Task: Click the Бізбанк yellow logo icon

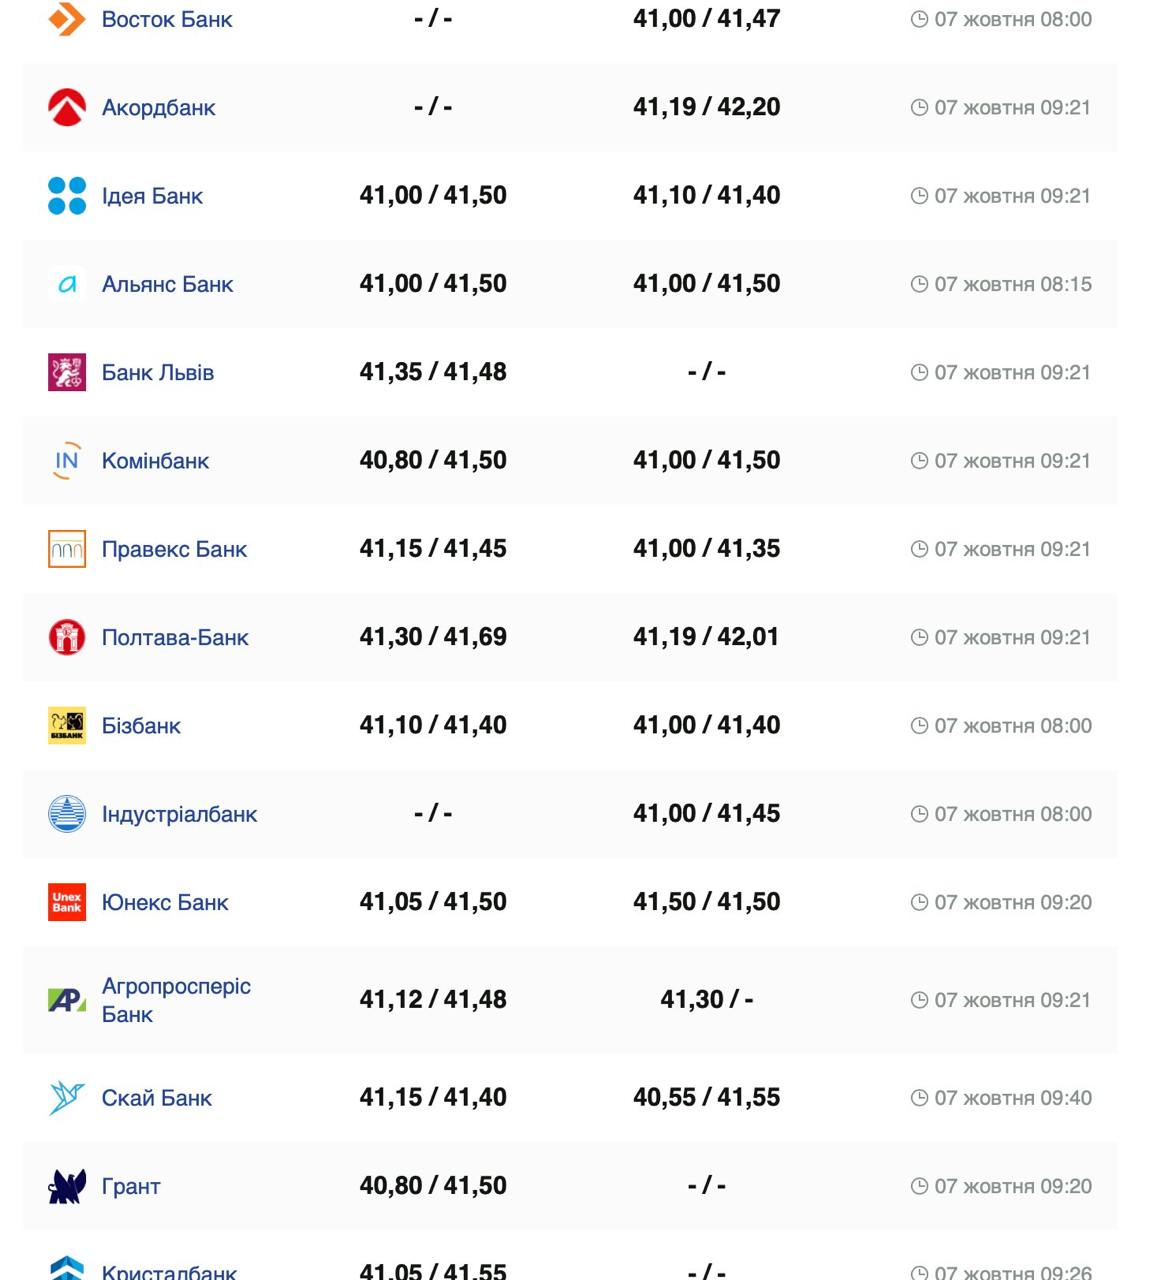Action: tap(67, 726)
